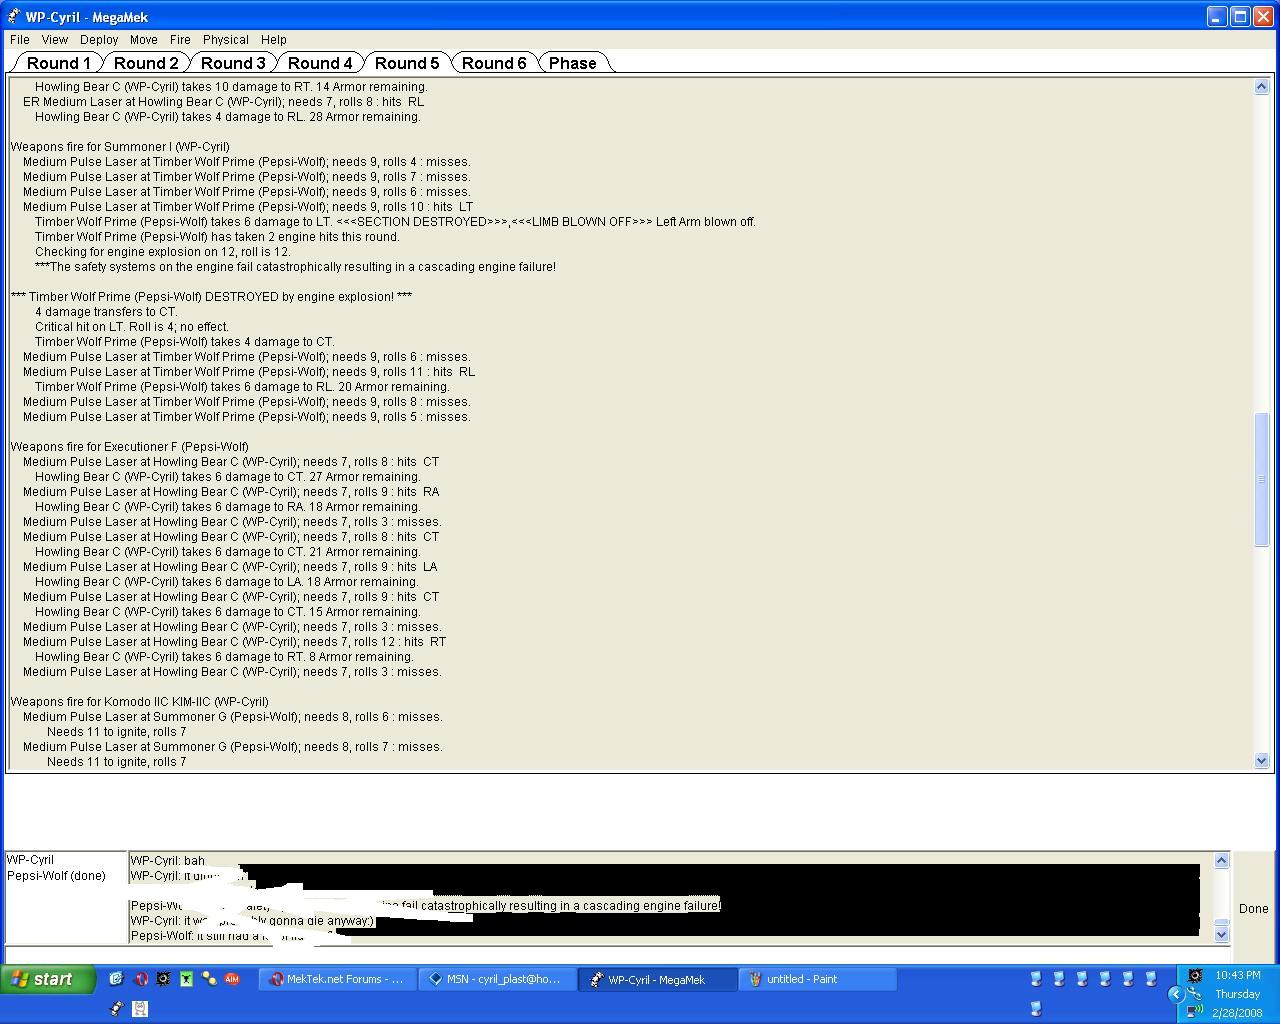Launch AIM from the quick launch bar

pyautogui.click(x=232, y=979)
